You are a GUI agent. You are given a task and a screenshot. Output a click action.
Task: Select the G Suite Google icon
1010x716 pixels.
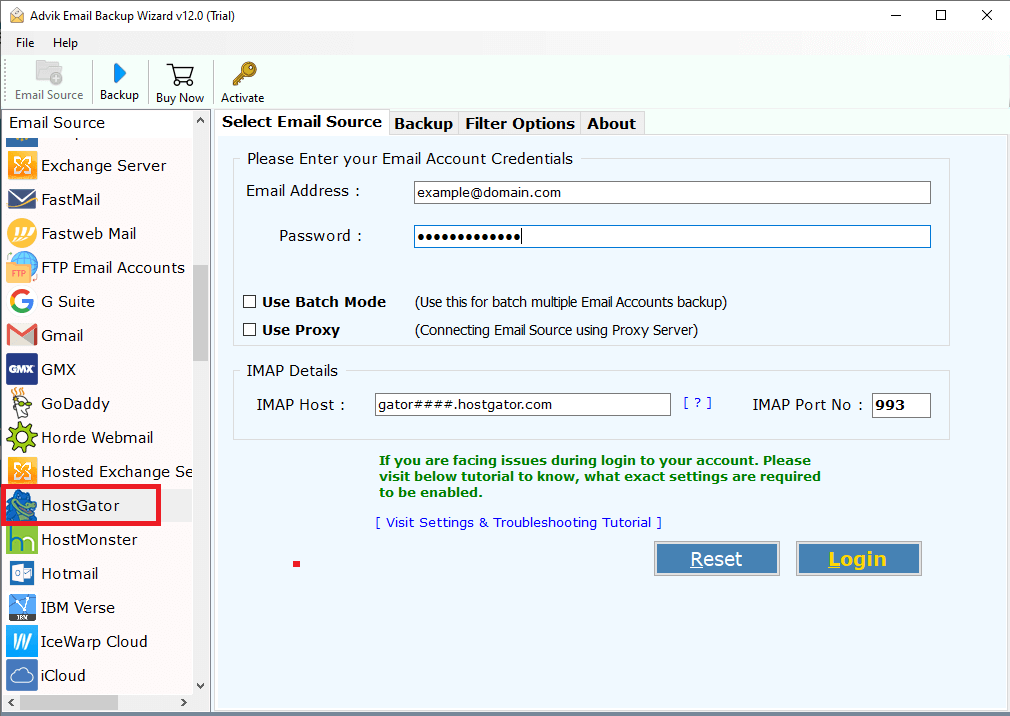click(x=22, y=301)
